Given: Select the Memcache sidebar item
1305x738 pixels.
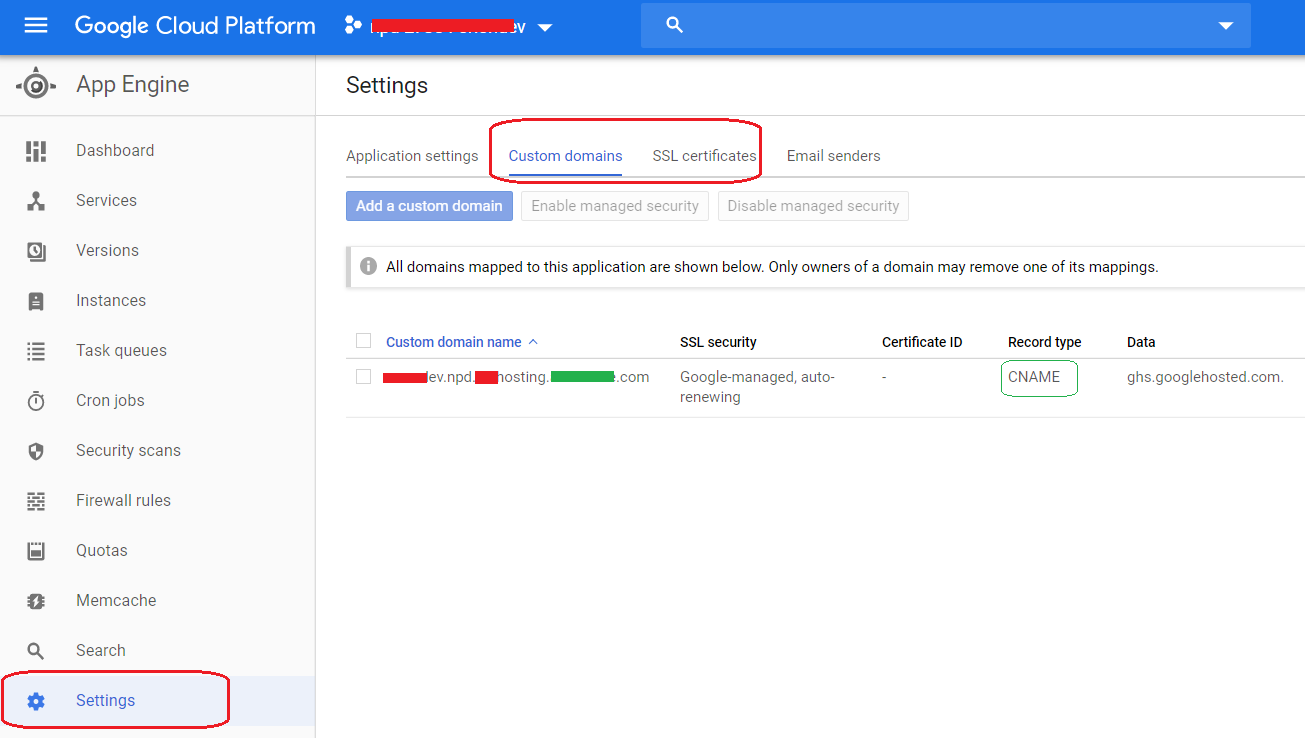Looking at the screenshot, I should (116, 600).
